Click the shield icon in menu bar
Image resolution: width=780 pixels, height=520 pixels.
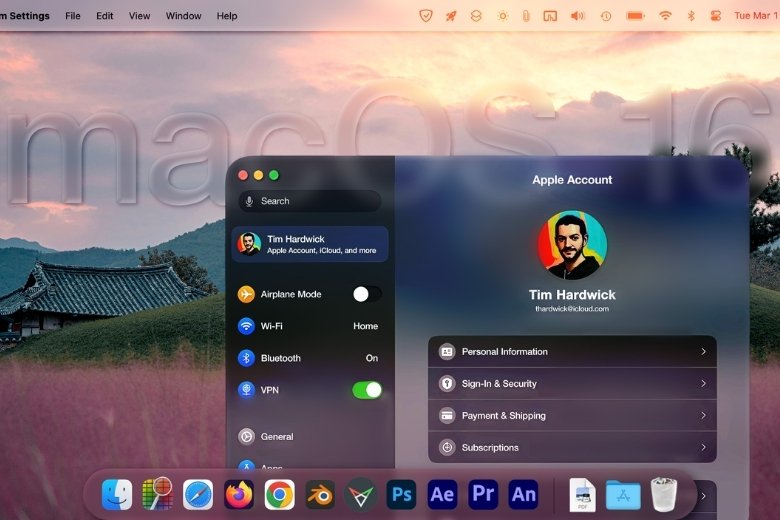click(425, 16)
